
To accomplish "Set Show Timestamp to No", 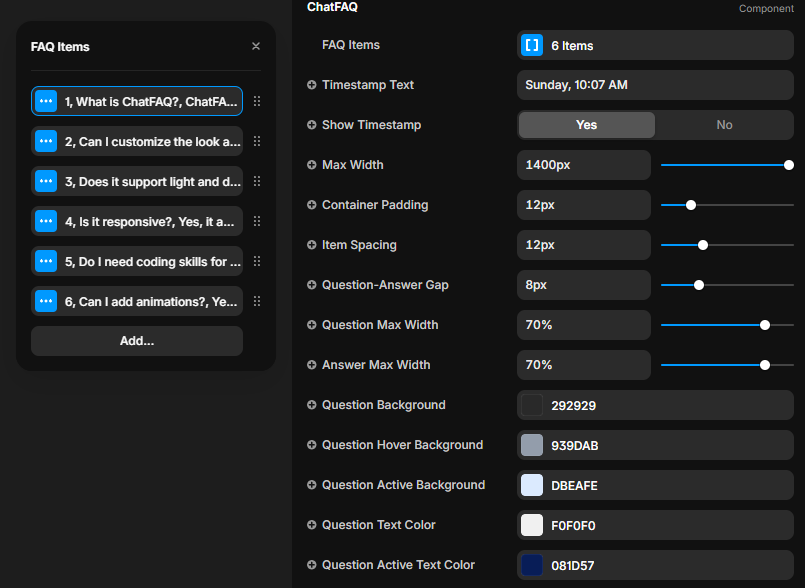I will (724, 125).
